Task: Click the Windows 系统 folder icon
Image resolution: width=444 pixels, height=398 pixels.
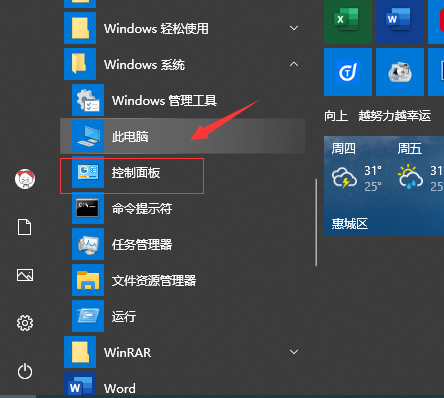Action: pyautogui.click(x=80, y=64)
